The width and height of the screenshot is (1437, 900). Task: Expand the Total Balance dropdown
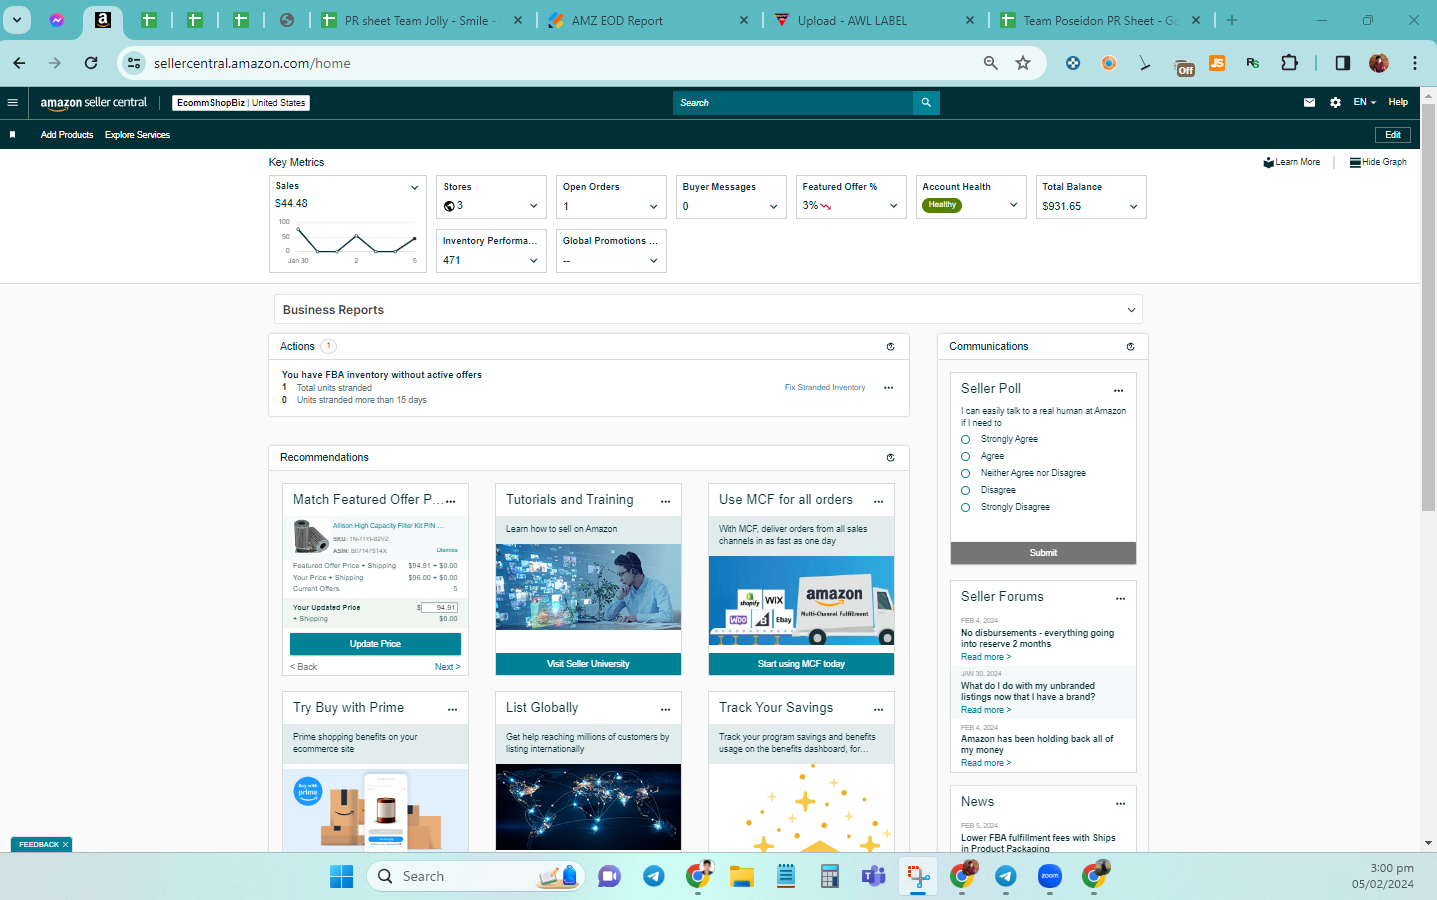click(1133, 206)
